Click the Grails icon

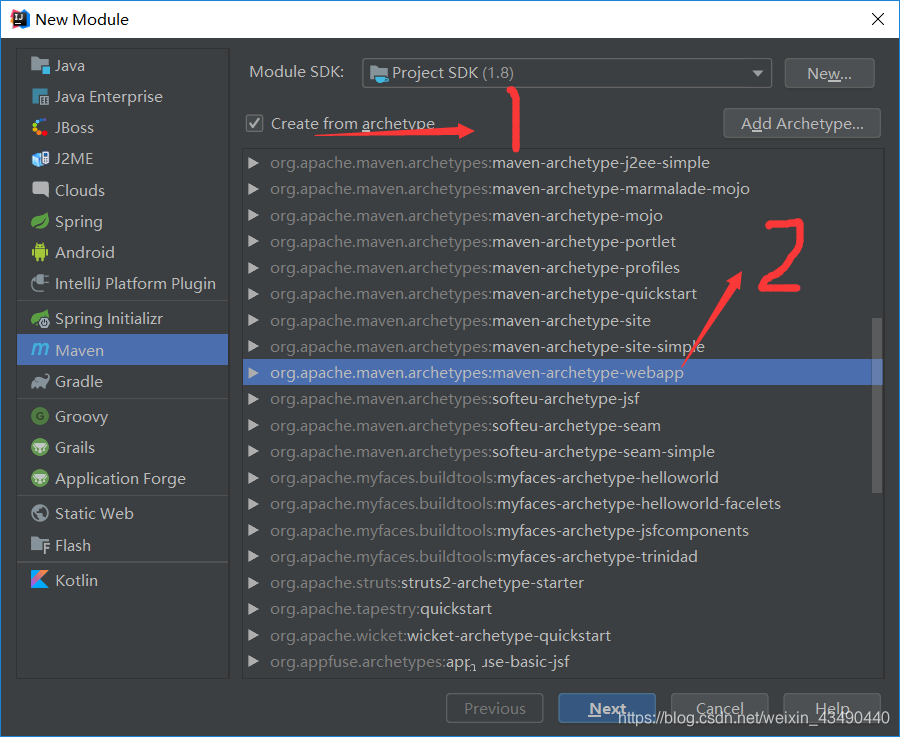click(40, 447)
